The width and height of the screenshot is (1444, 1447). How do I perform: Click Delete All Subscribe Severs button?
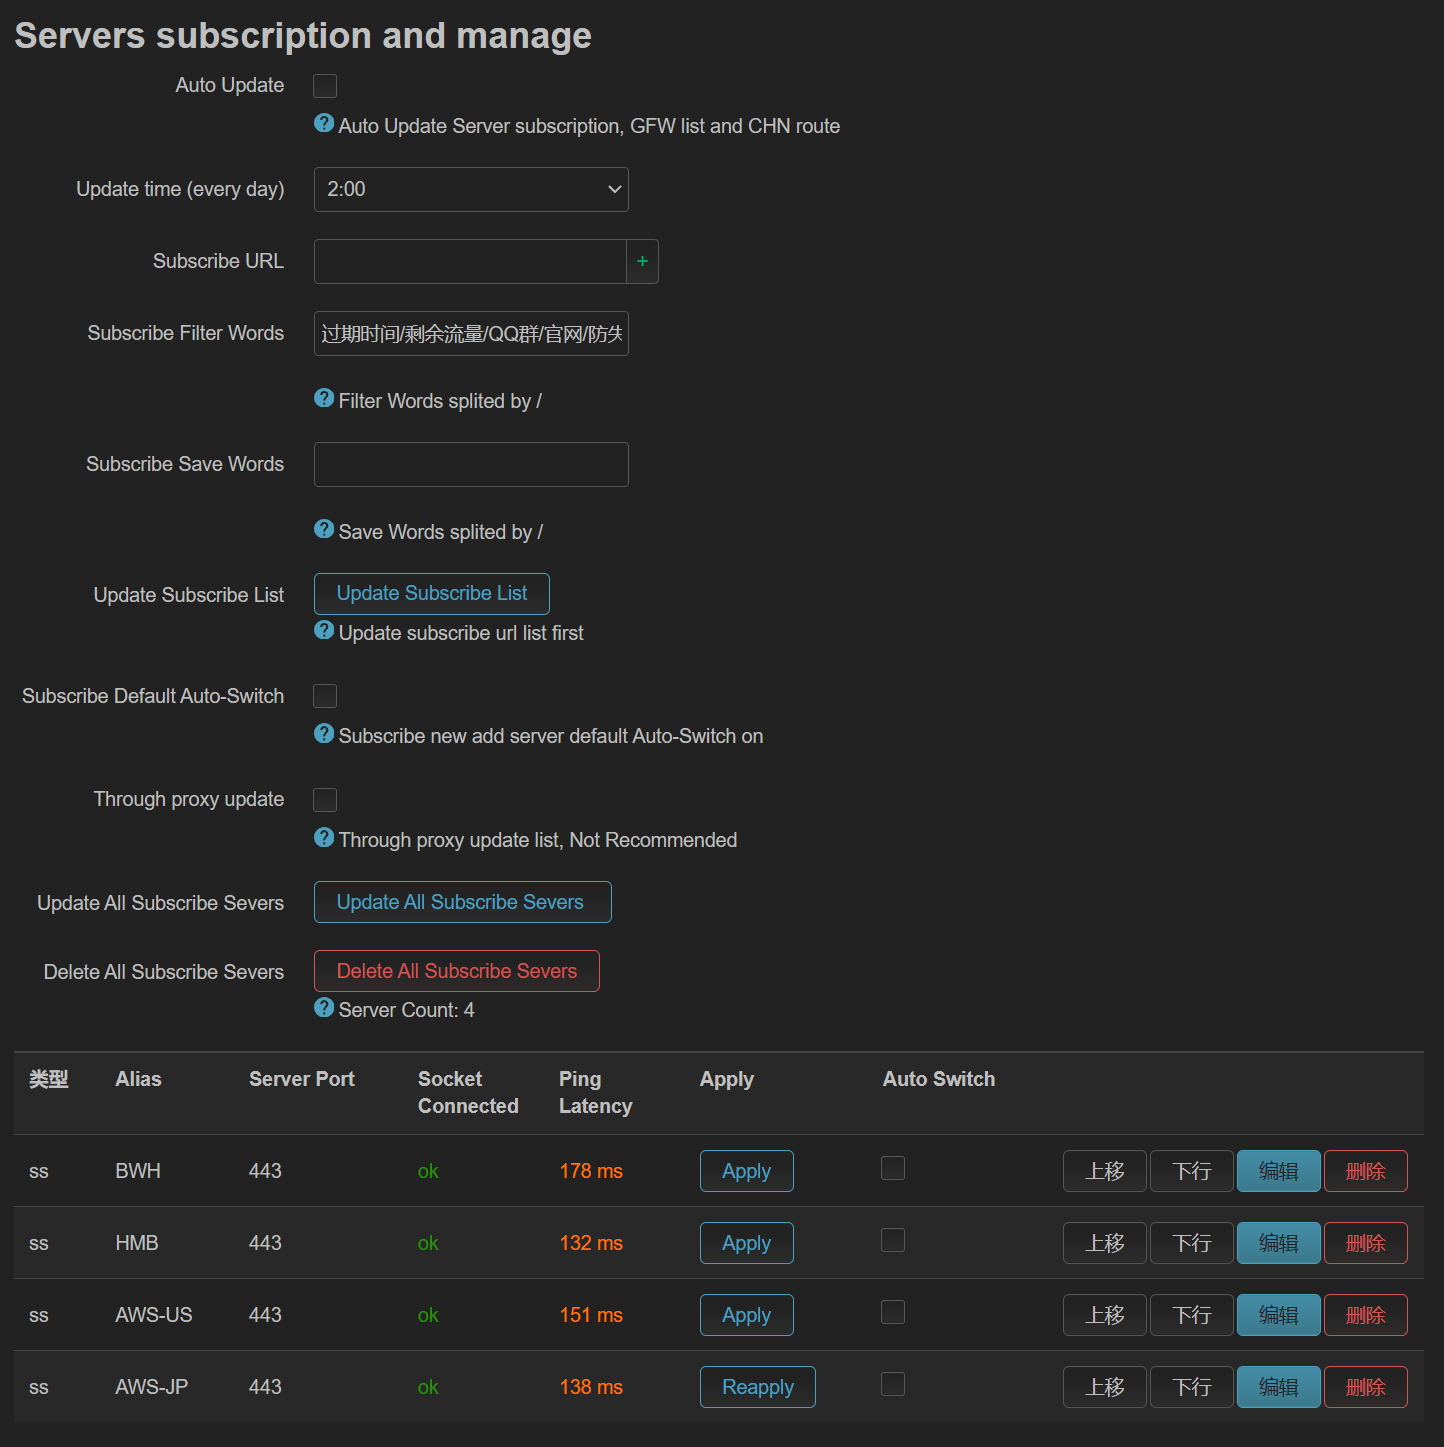click(457, 971)
